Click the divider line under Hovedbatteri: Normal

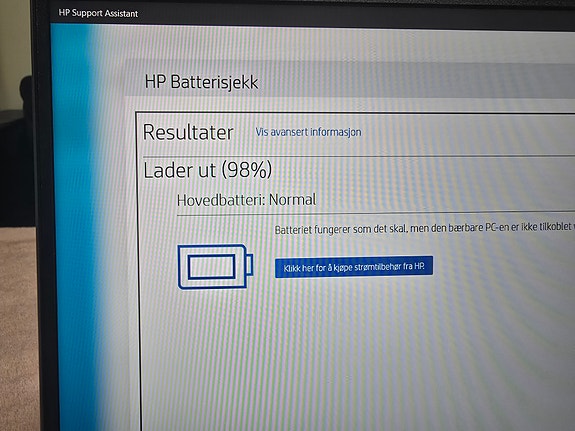[376, 214]
